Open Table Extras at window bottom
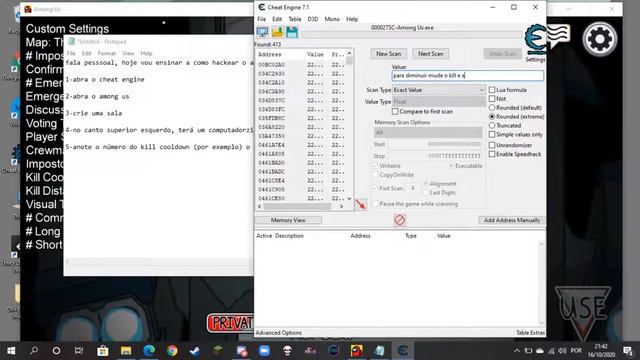Image resolution: width=640 pixels, height=360 pixels. [530, 333]
